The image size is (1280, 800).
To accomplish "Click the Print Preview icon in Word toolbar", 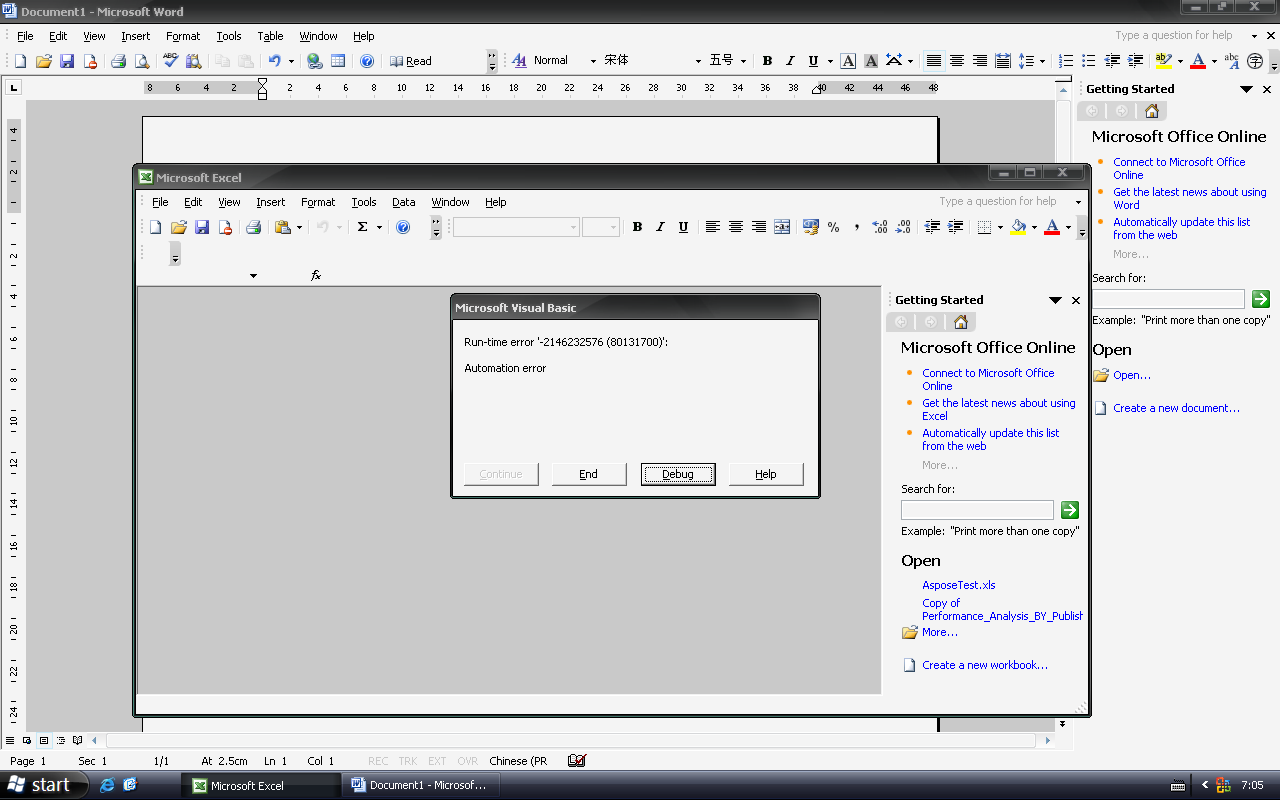I will [x=142, y=61].
